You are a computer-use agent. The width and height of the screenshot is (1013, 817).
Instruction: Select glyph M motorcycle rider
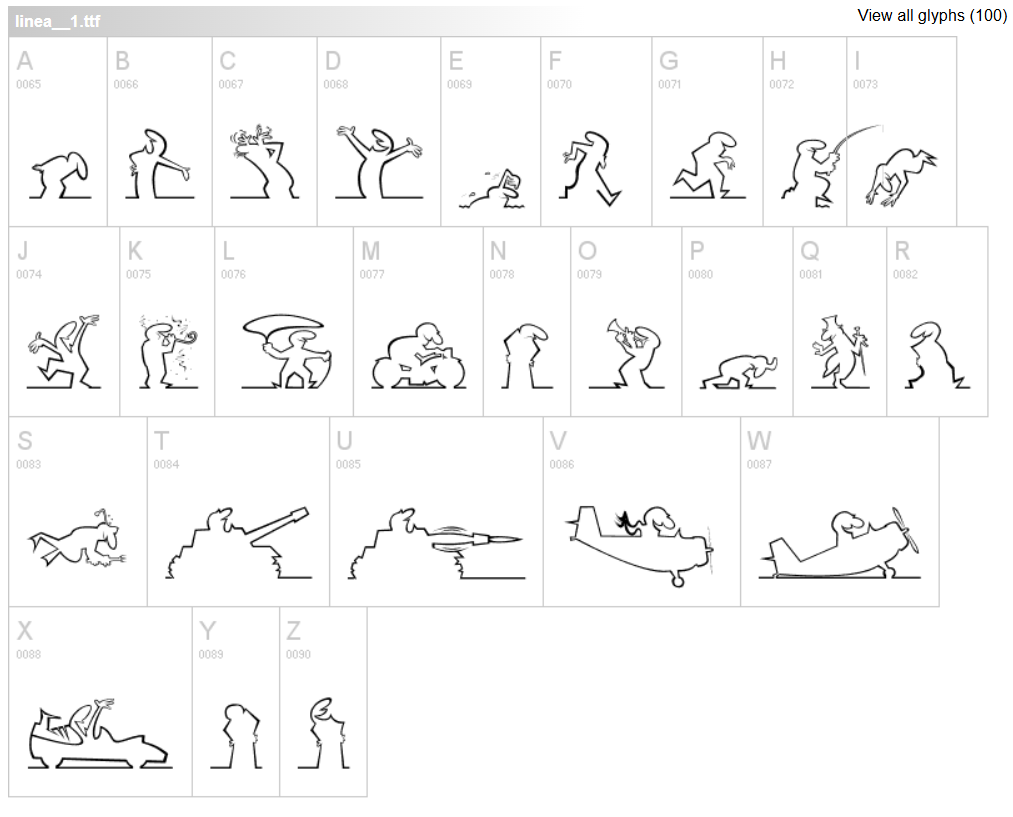point(418,322)
